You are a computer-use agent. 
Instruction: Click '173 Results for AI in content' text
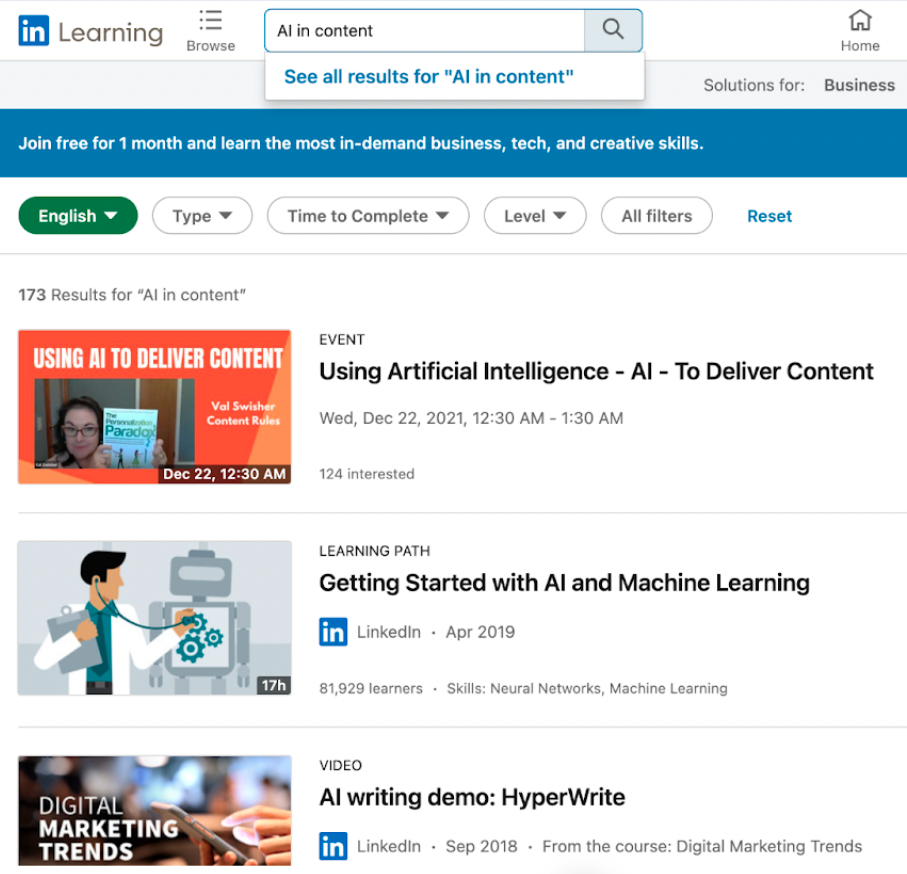point(132,295)
